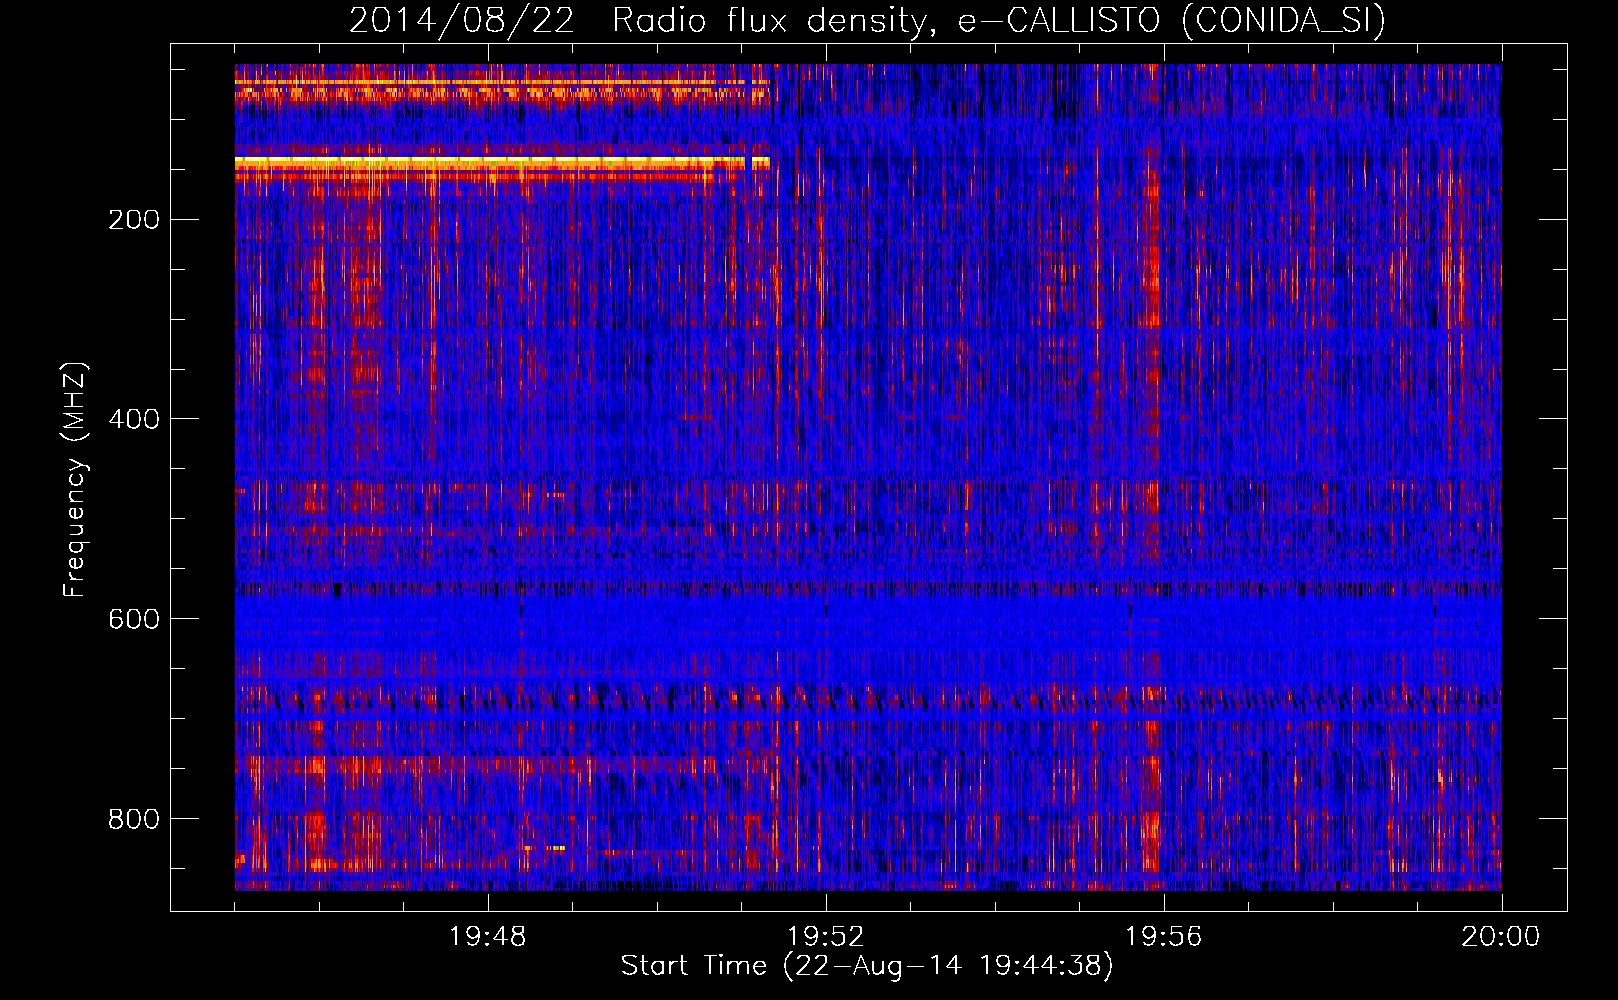Click the 600 frequency tick label
Screen dimensions: 1618x1000
coord(134,619)
